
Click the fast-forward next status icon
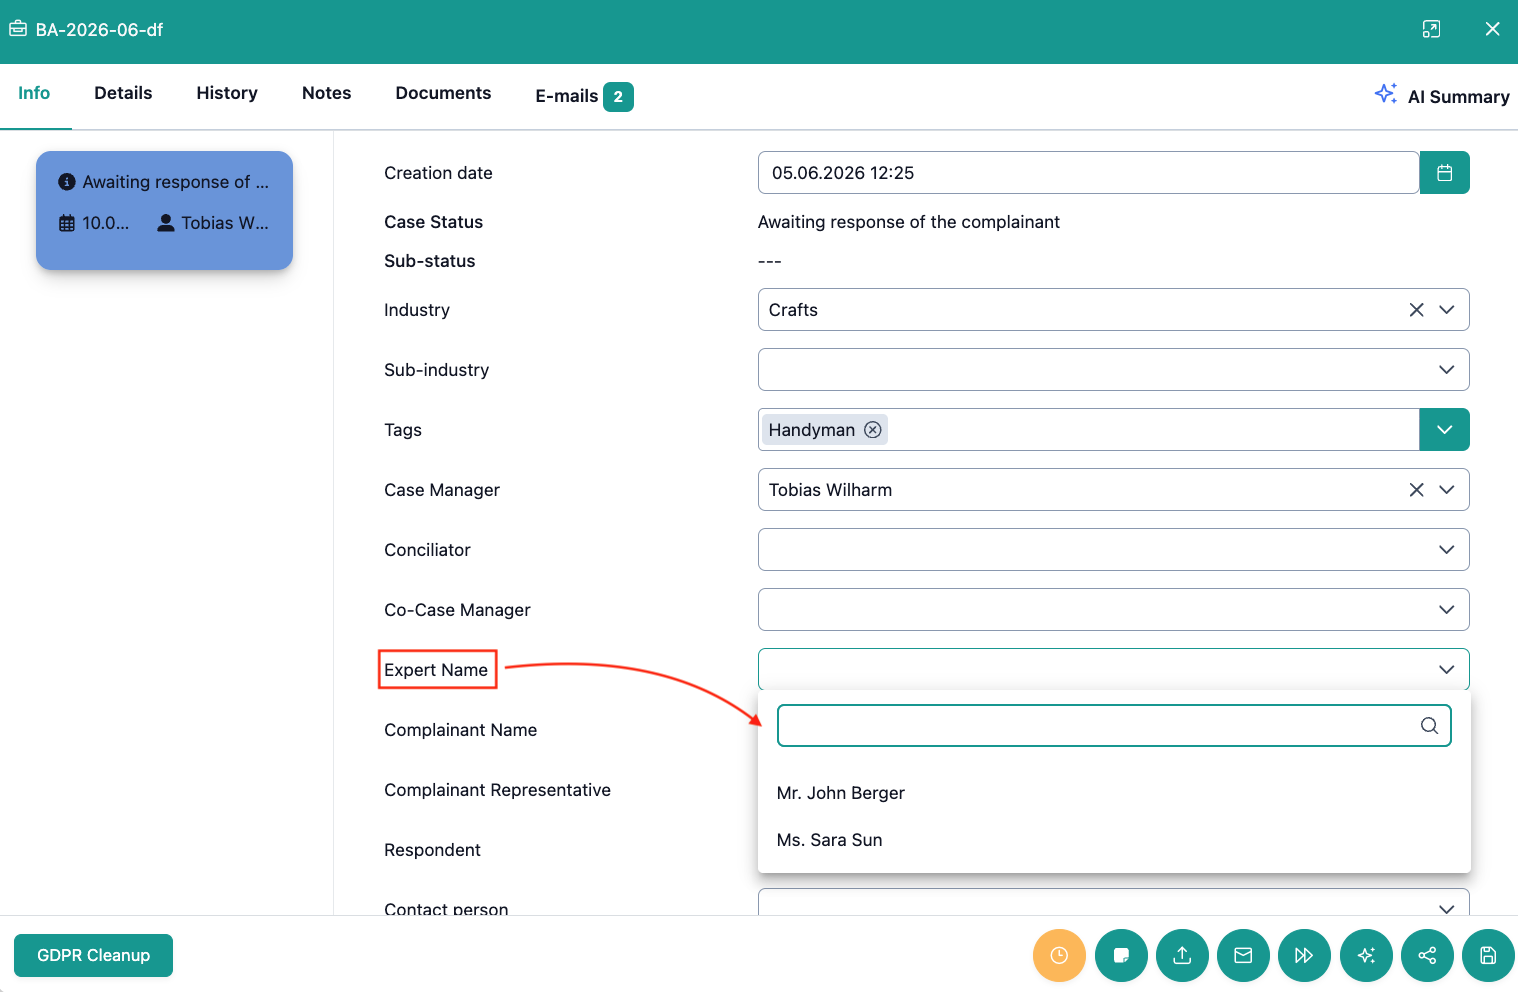[1304, 955]
